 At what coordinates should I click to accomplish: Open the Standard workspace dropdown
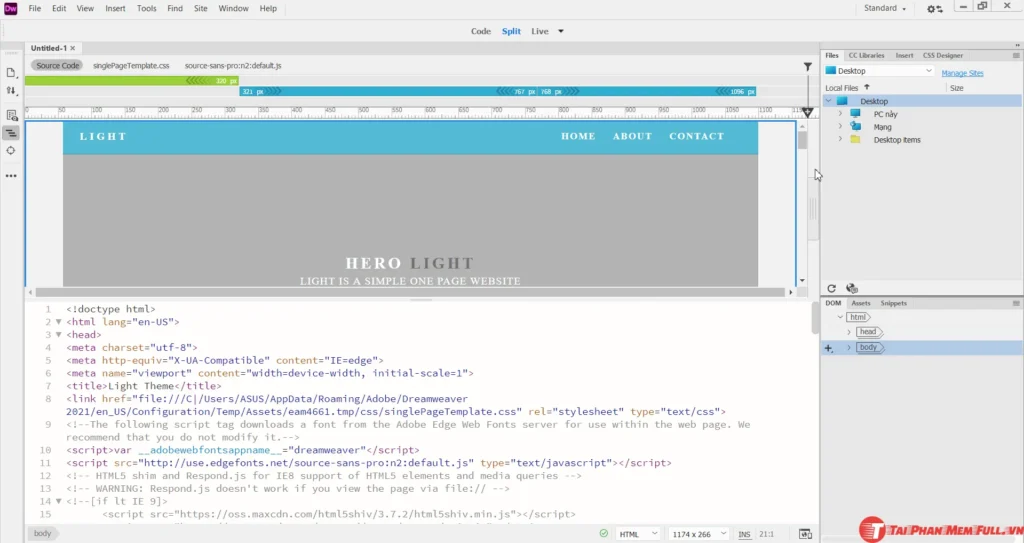point(885,8)
